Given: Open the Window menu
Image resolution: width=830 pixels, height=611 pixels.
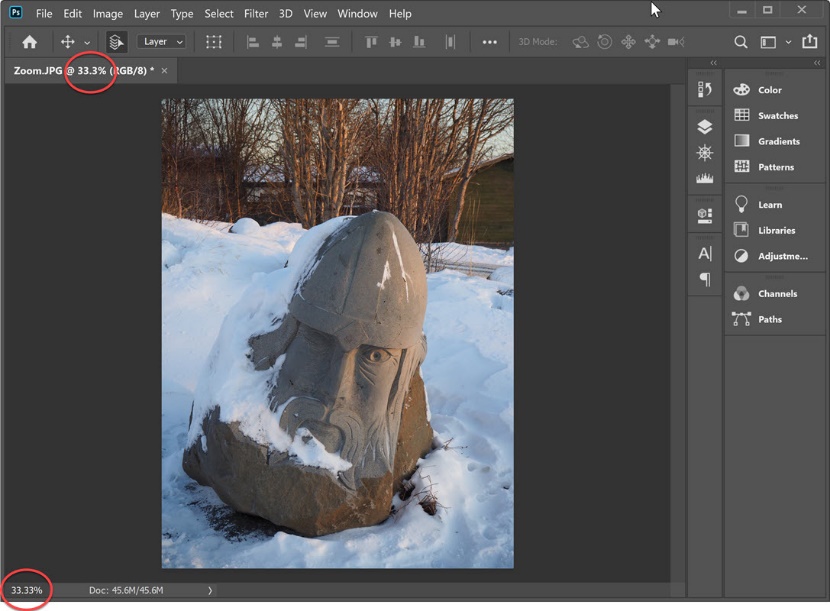Looking at the screenshot, I should click(x=357, y=14).
